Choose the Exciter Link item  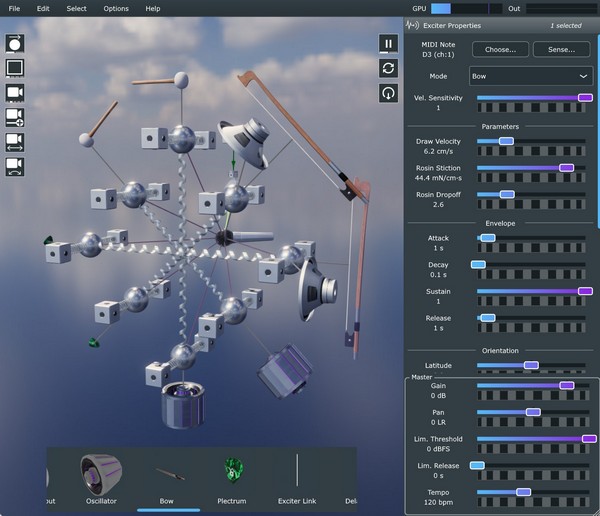click(x=296, y=476)
